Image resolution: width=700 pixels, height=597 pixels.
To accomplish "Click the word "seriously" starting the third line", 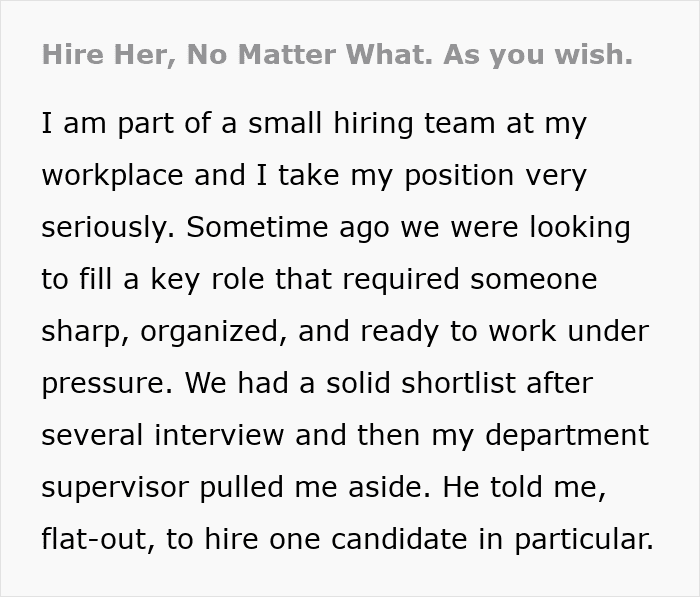I will pos(105,229).
